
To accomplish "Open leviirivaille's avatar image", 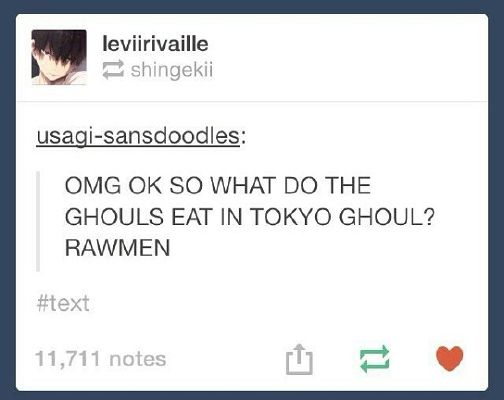I will click(59, 57).
